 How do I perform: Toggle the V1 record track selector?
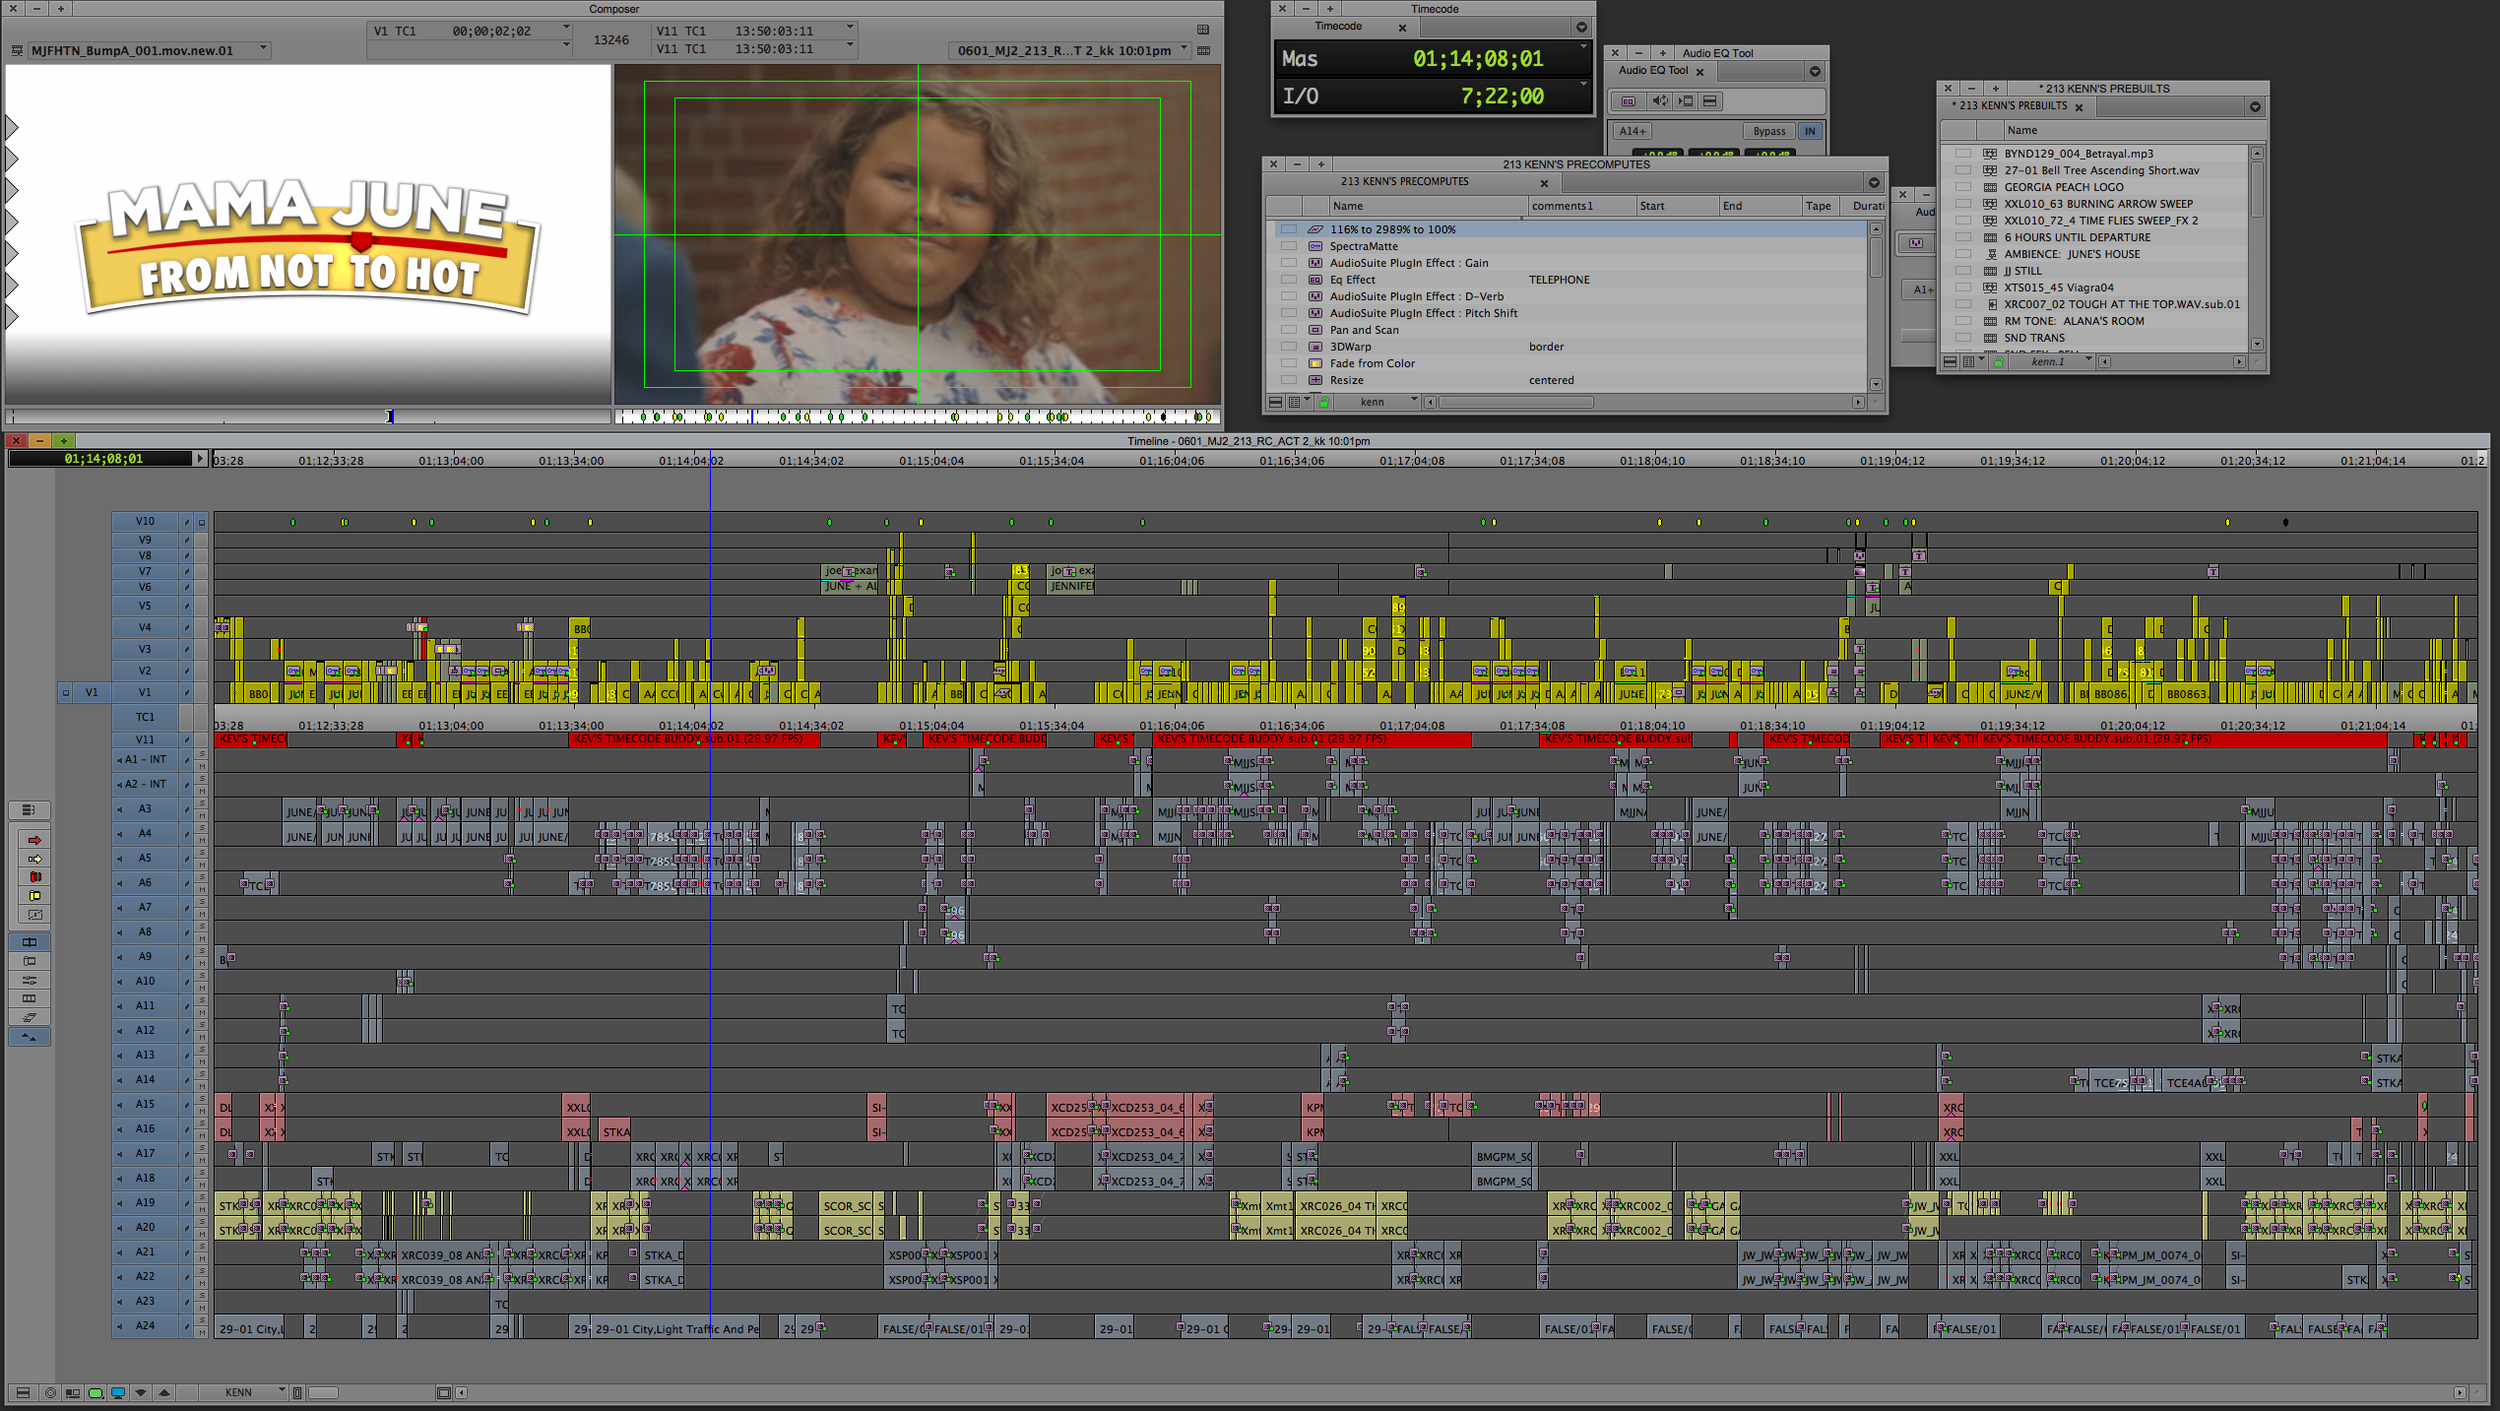pyautogui.click(x=146, y=692)
